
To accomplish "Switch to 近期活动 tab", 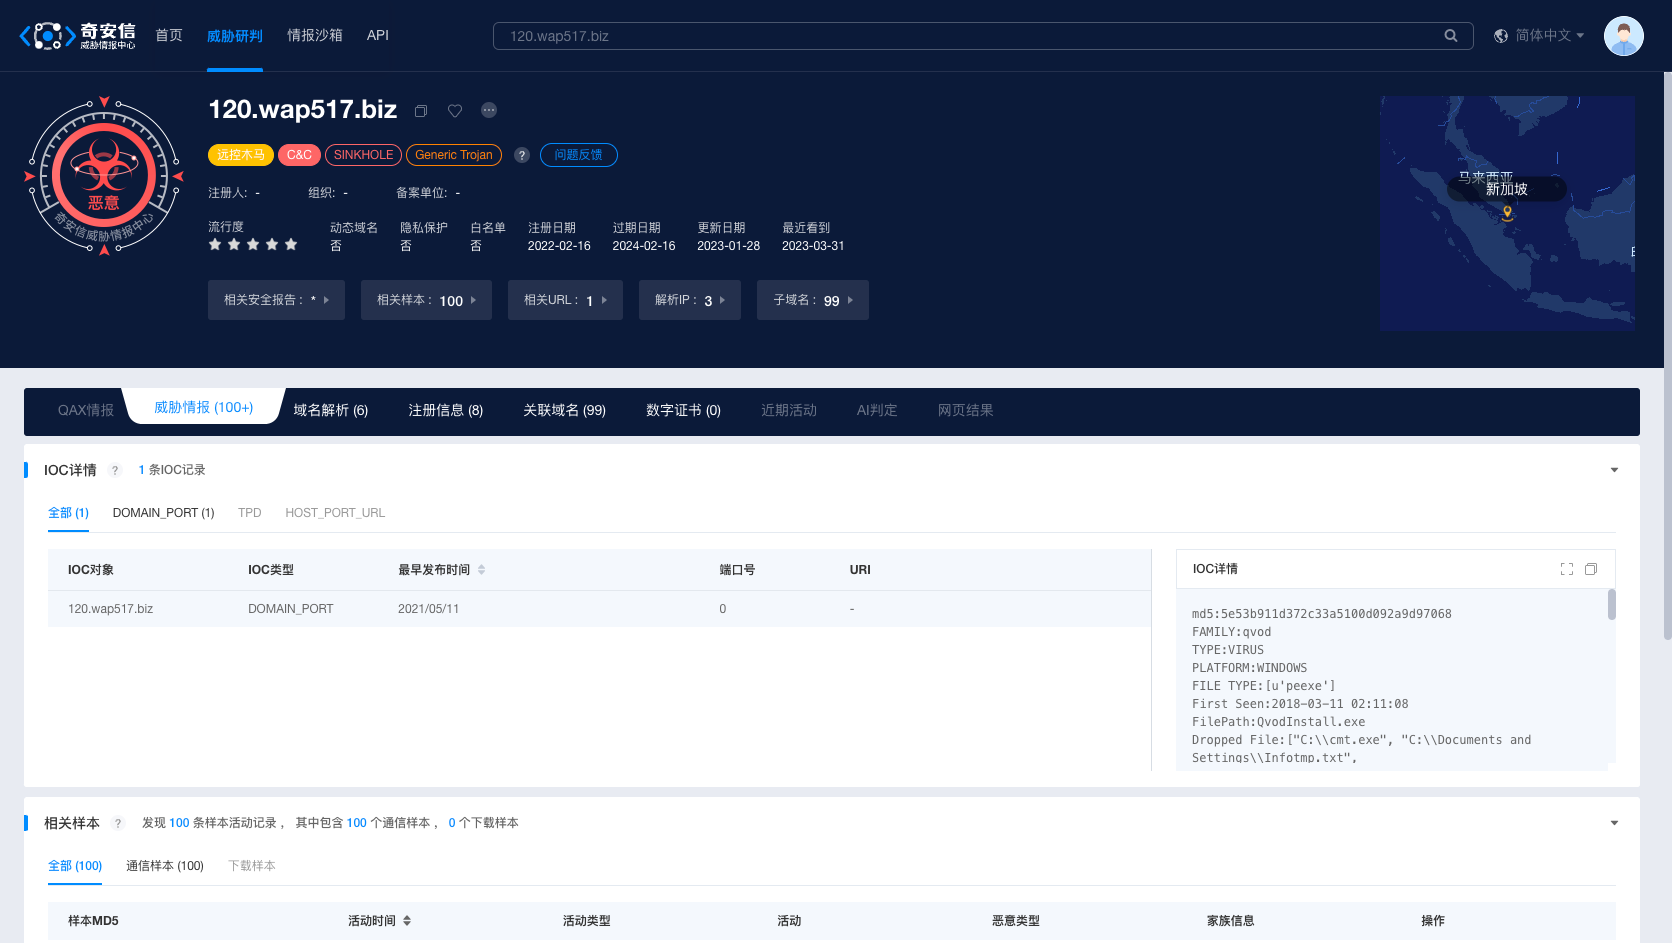I will point(789,410).
